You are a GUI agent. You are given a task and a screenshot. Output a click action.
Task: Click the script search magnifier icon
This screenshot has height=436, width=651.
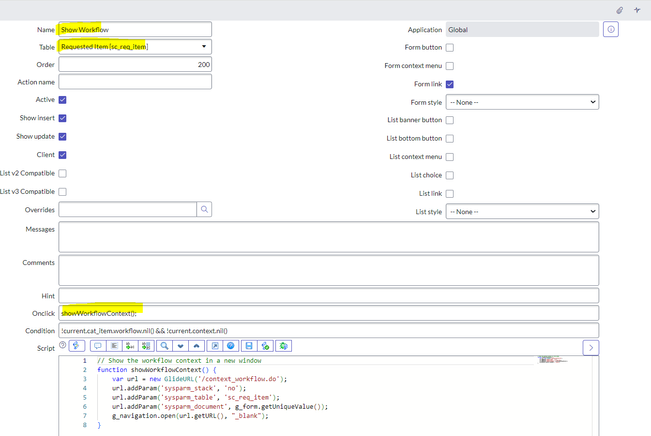pyautogui.click(x=164, y=346)
